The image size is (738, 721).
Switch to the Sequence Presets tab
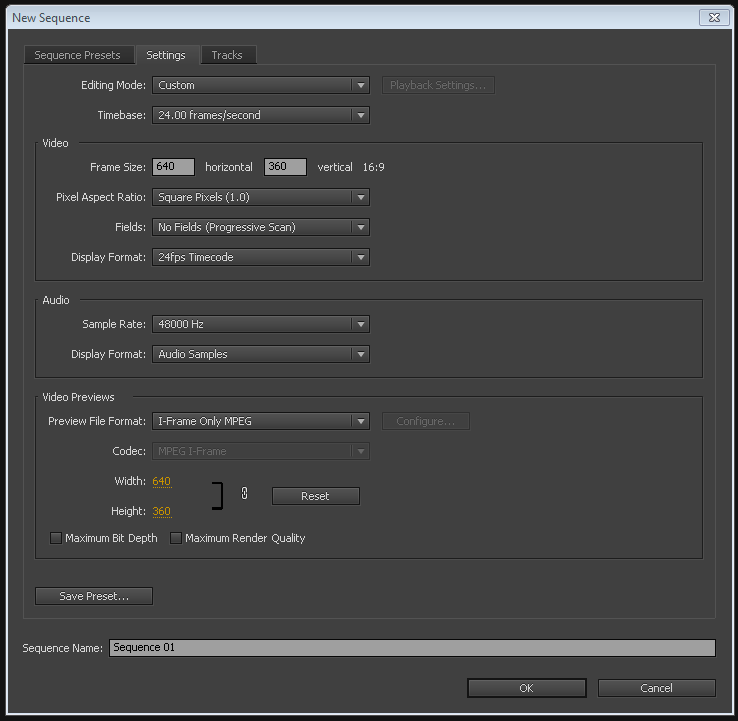pyautogui.click(x=79, y=55)
